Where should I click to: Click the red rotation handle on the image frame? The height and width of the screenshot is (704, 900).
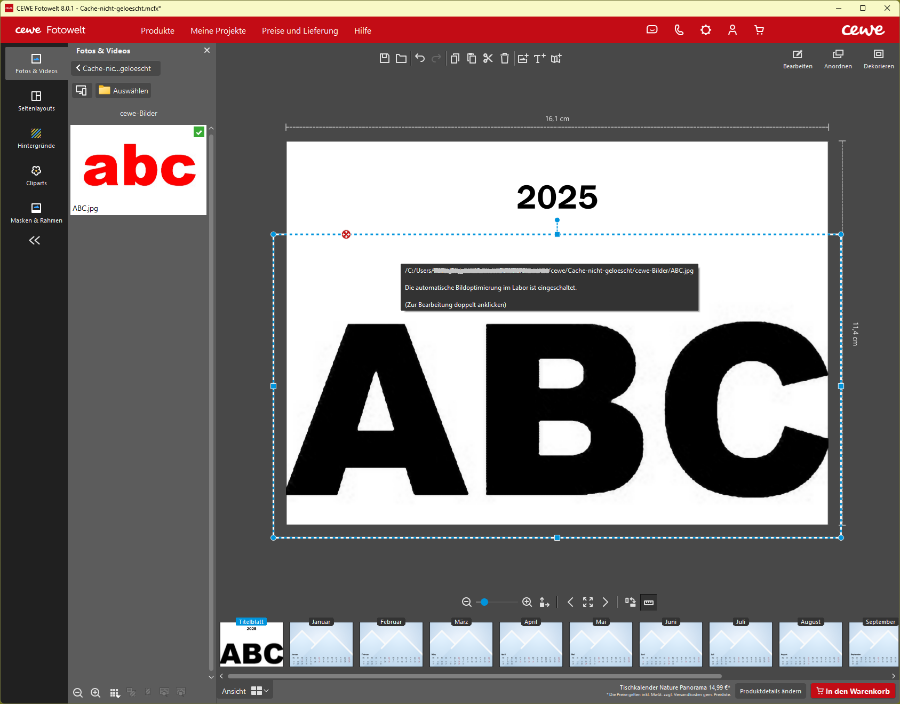click(346, 234)
